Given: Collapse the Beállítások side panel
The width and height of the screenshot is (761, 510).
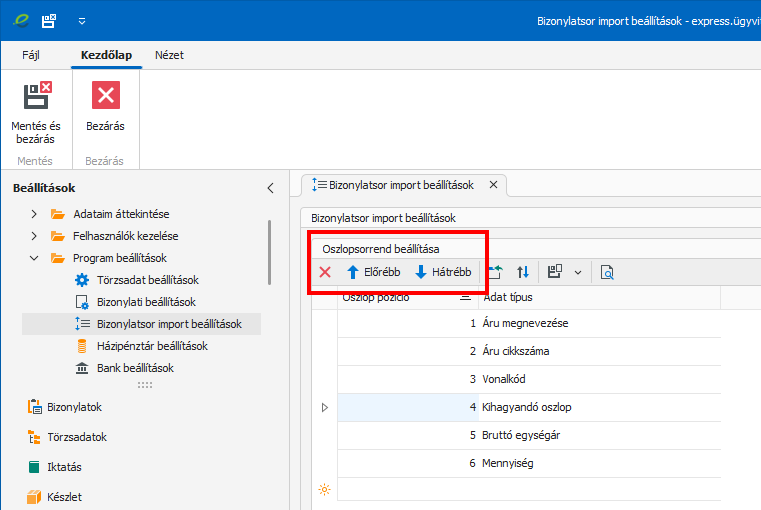Looking at the screenshot, I should 269,188.
